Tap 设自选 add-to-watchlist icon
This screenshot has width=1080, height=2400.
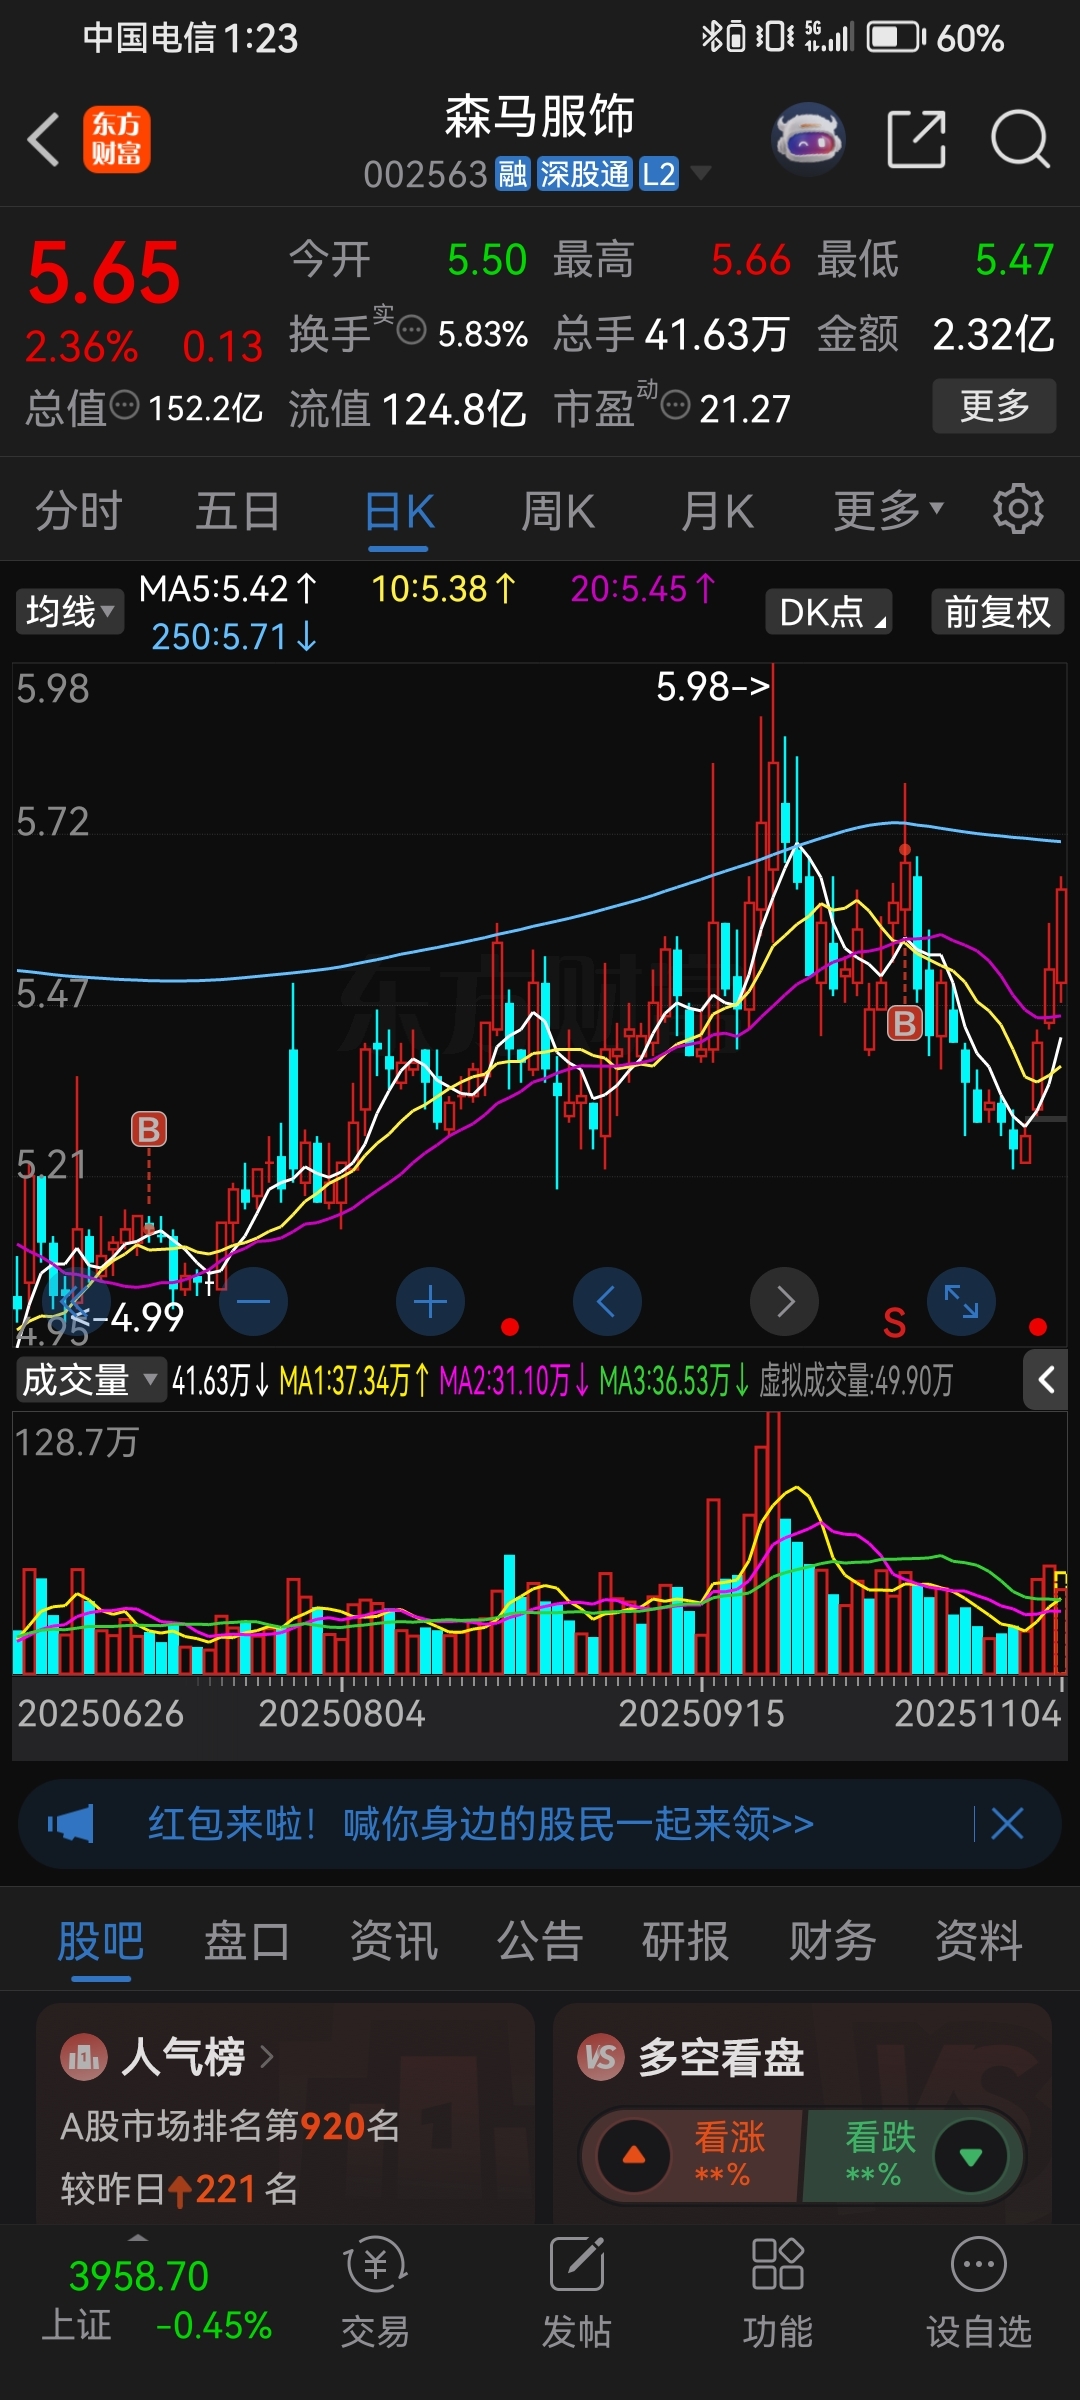click(x=978, y=2265)
